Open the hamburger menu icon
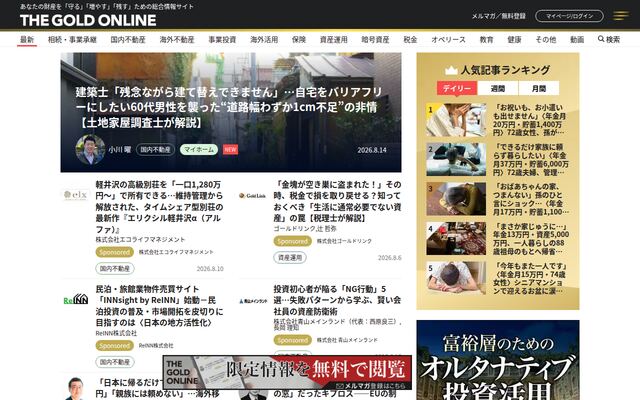Viewport: 640px width, 400px height. pyautogui.click(x=621, y=16)
